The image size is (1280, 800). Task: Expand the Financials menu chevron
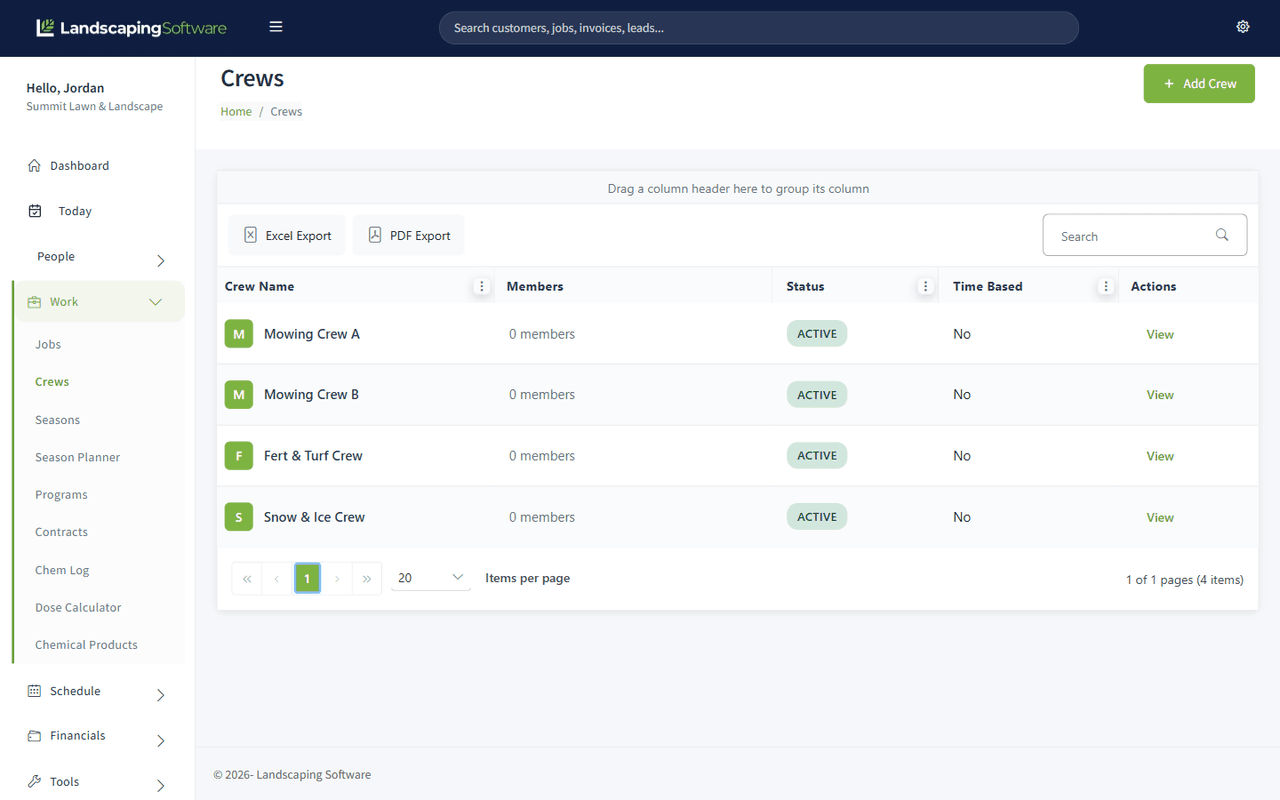pyautogui.click(x=161, y=741)
